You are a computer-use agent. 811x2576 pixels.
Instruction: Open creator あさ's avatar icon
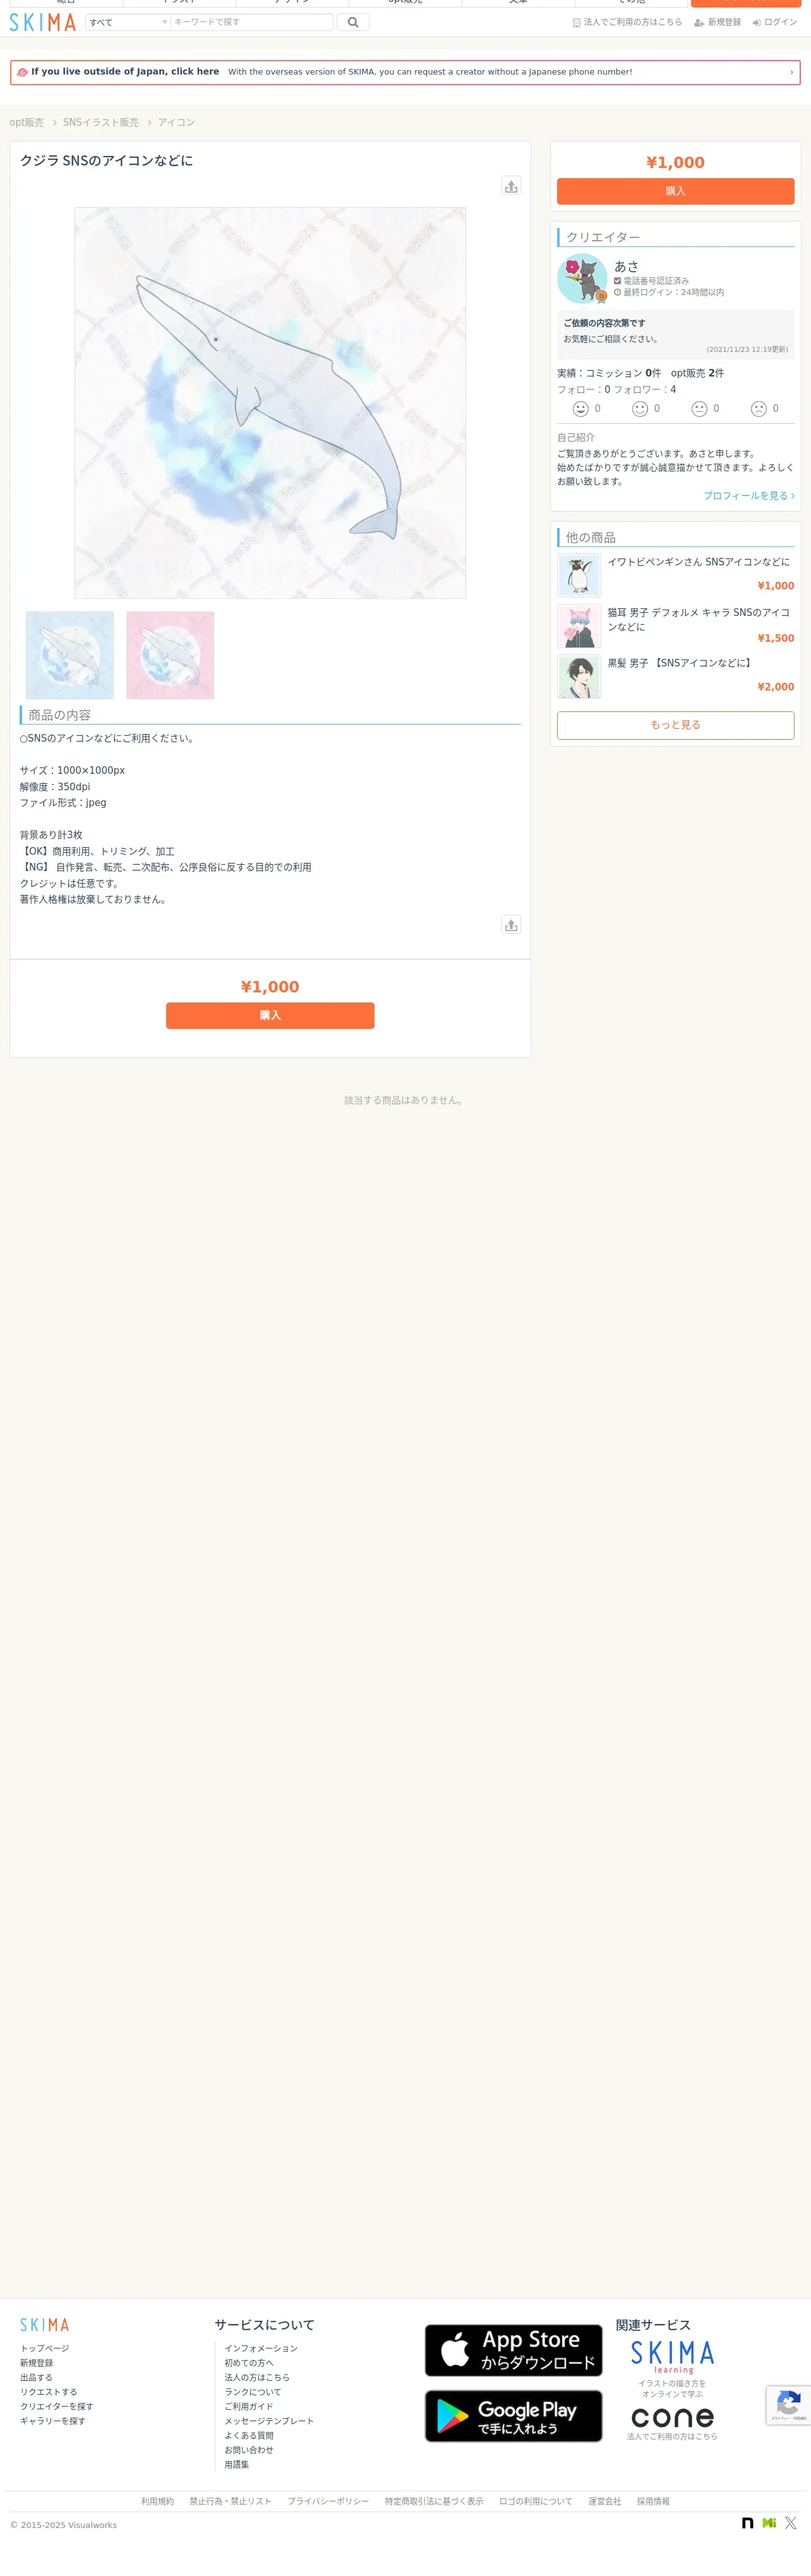[582, 279]
